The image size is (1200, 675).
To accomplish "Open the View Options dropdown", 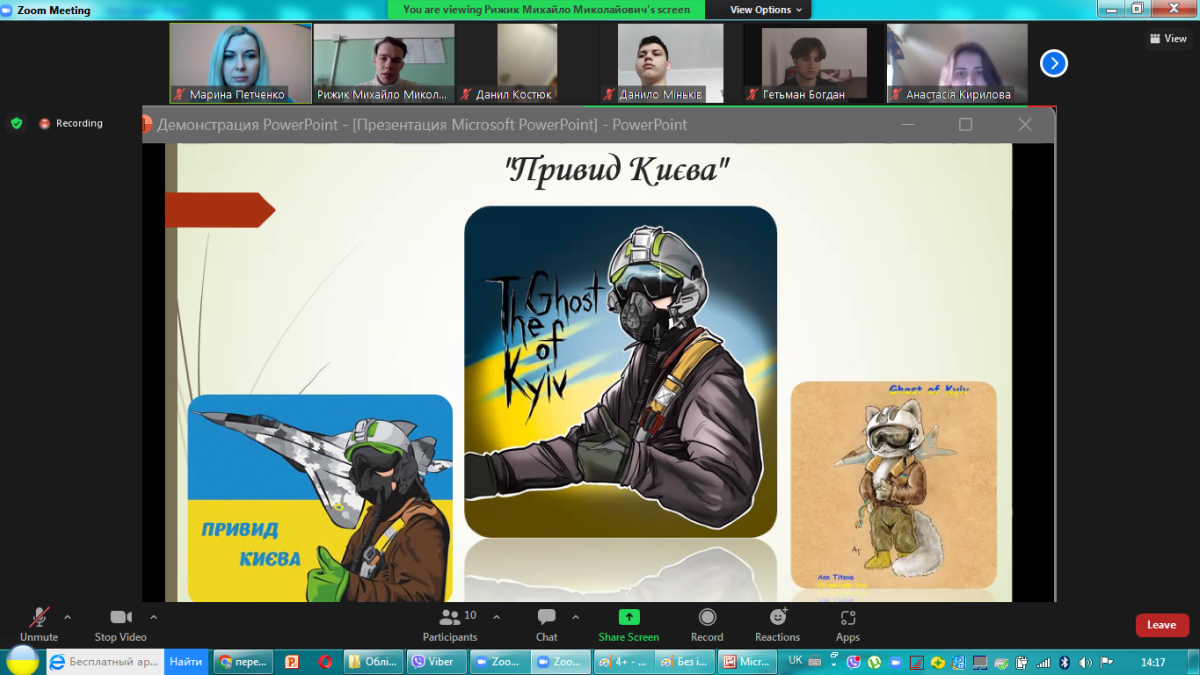I will (x=766, y=10).
